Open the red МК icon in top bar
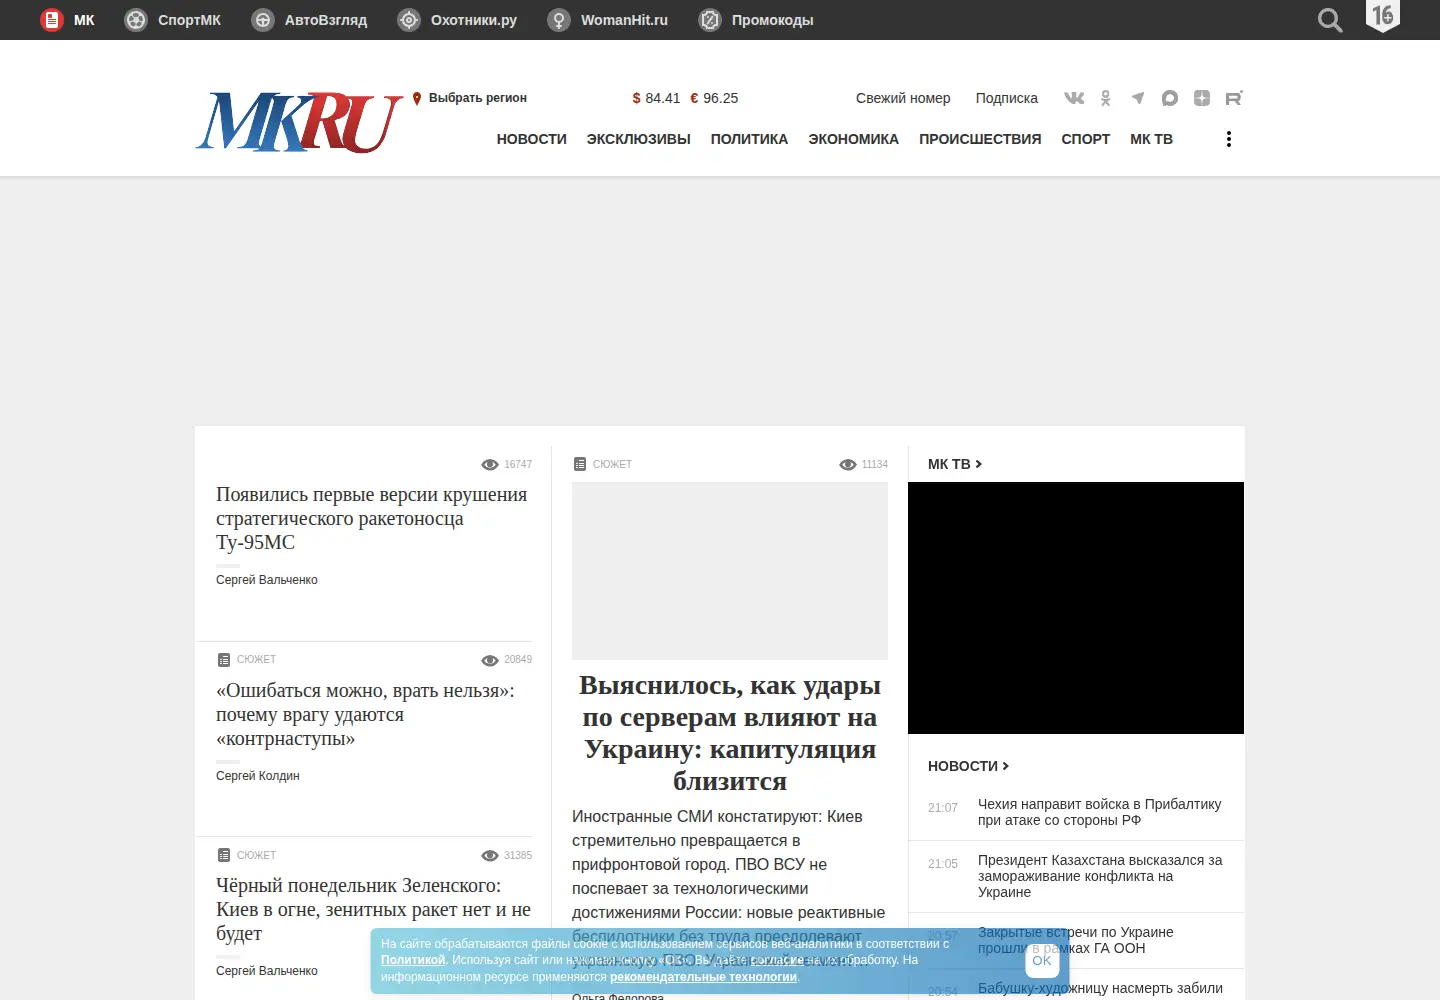This screenshot has height=1000, width=1440. click(52, 20)
